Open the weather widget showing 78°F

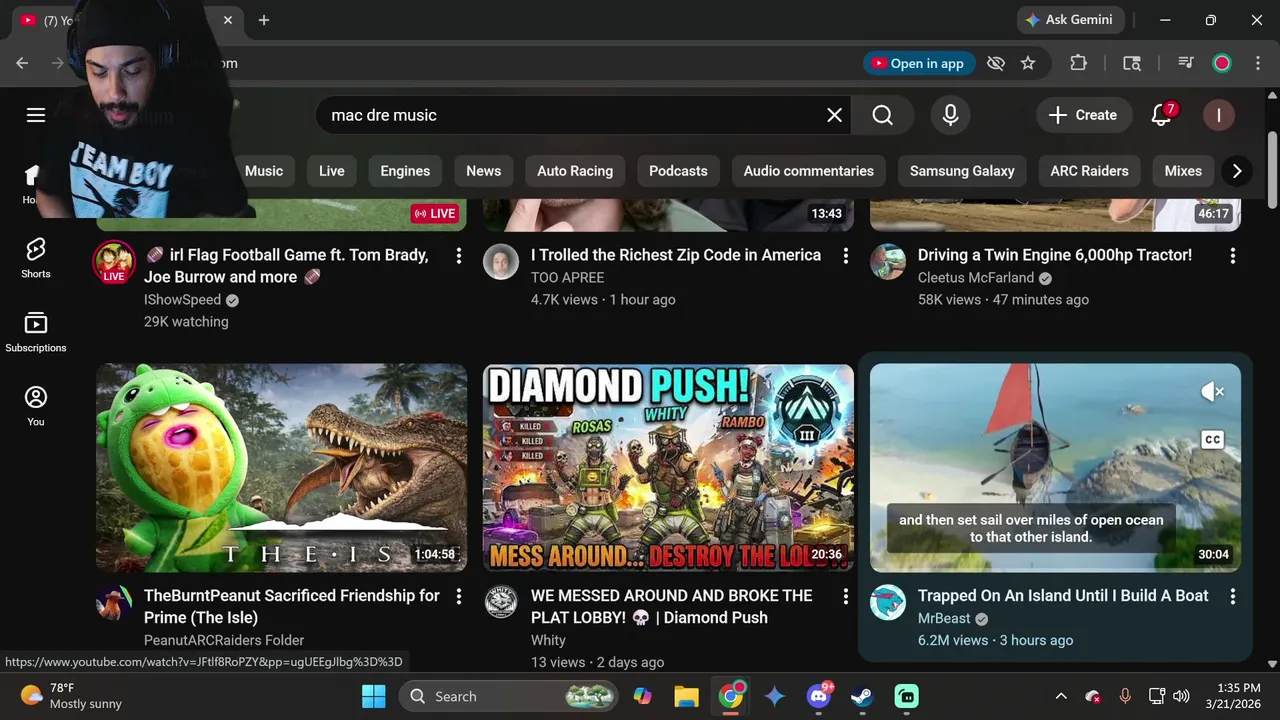click(72, 696)
